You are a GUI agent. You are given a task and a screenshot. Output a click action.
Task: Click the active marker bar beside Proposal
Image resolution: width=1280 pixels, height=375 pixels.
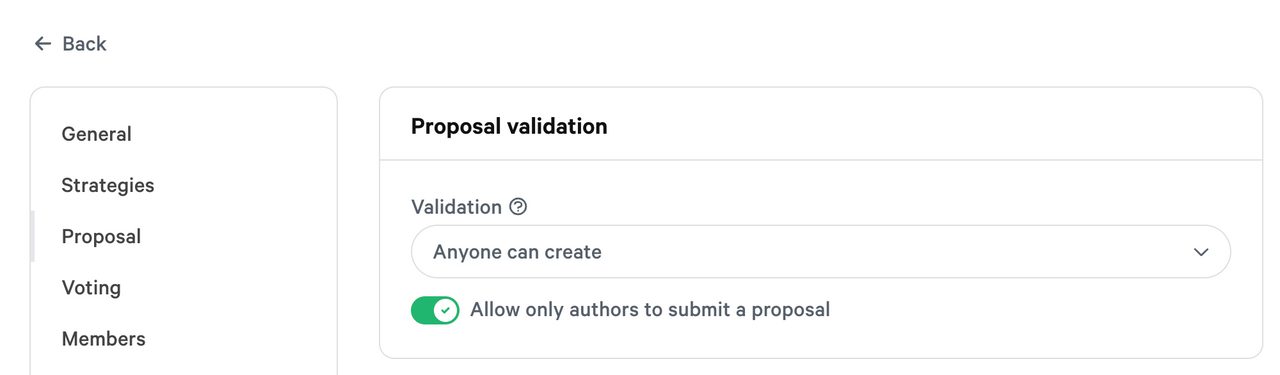[x=32, y=236]
